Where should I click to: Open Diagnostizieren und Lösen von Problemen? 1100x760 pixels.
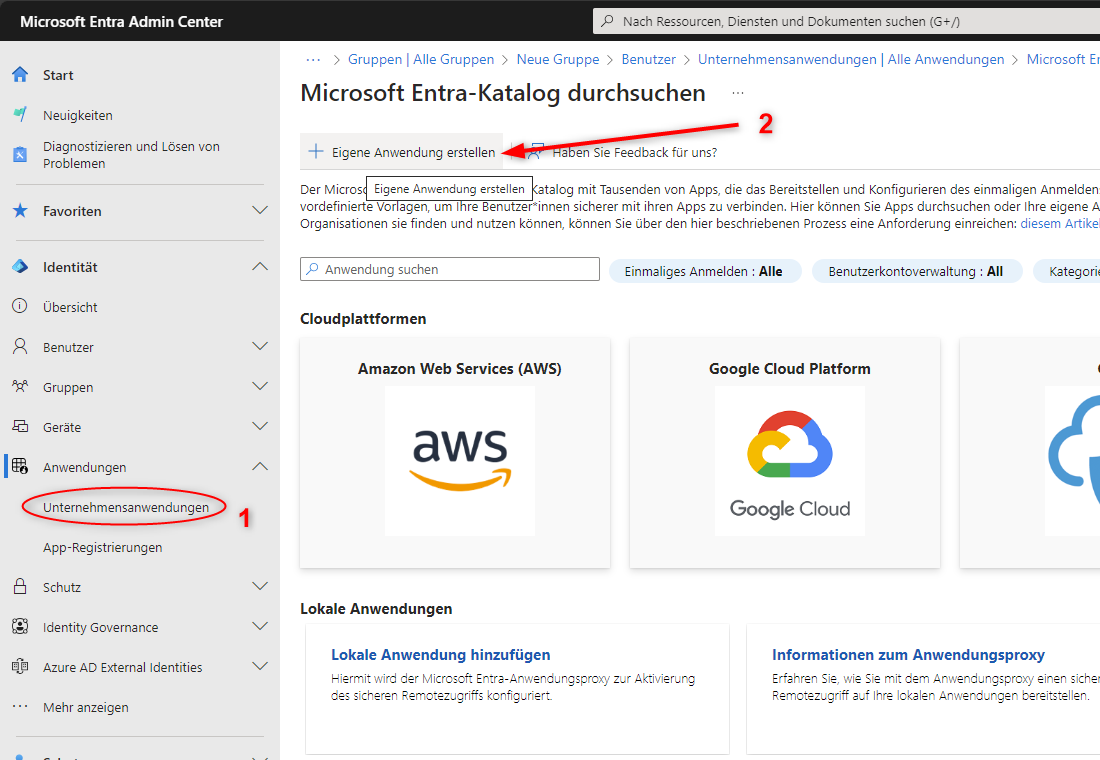coord(131,154)
